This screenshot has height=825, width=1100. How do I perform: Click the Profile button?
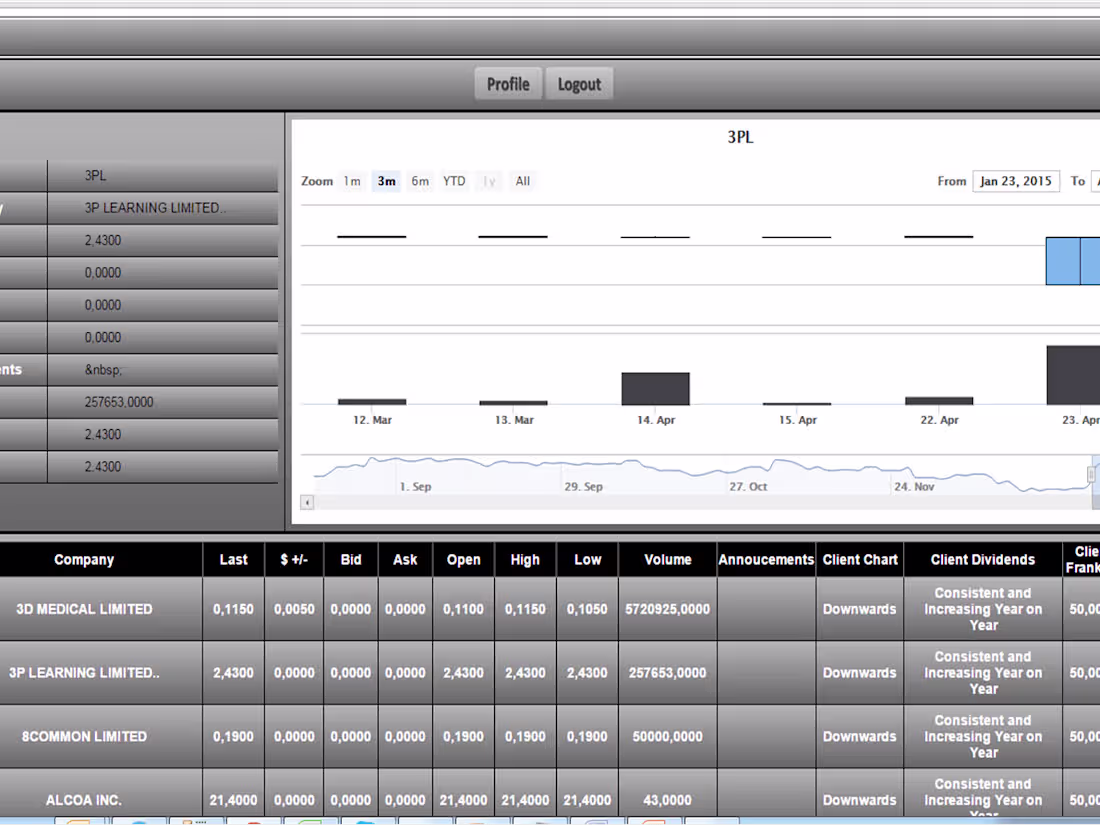(508, 84)
